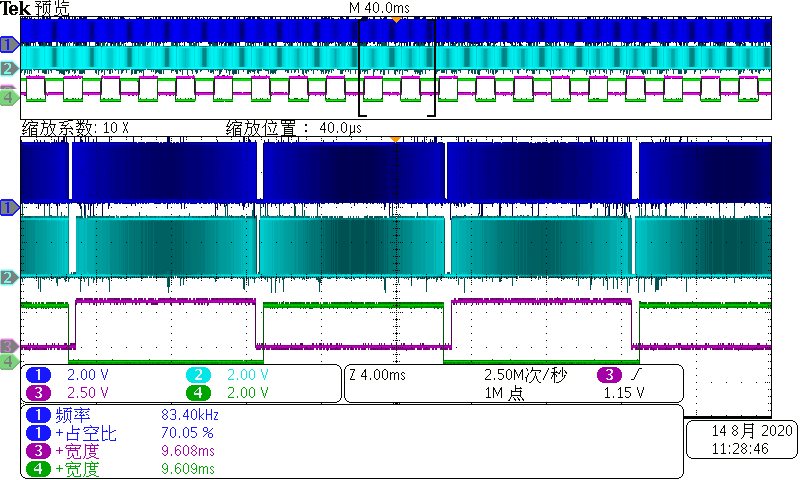Click the Tek logo at top left
The width and height of the screenshot is (800, 480).
[16, 8]
